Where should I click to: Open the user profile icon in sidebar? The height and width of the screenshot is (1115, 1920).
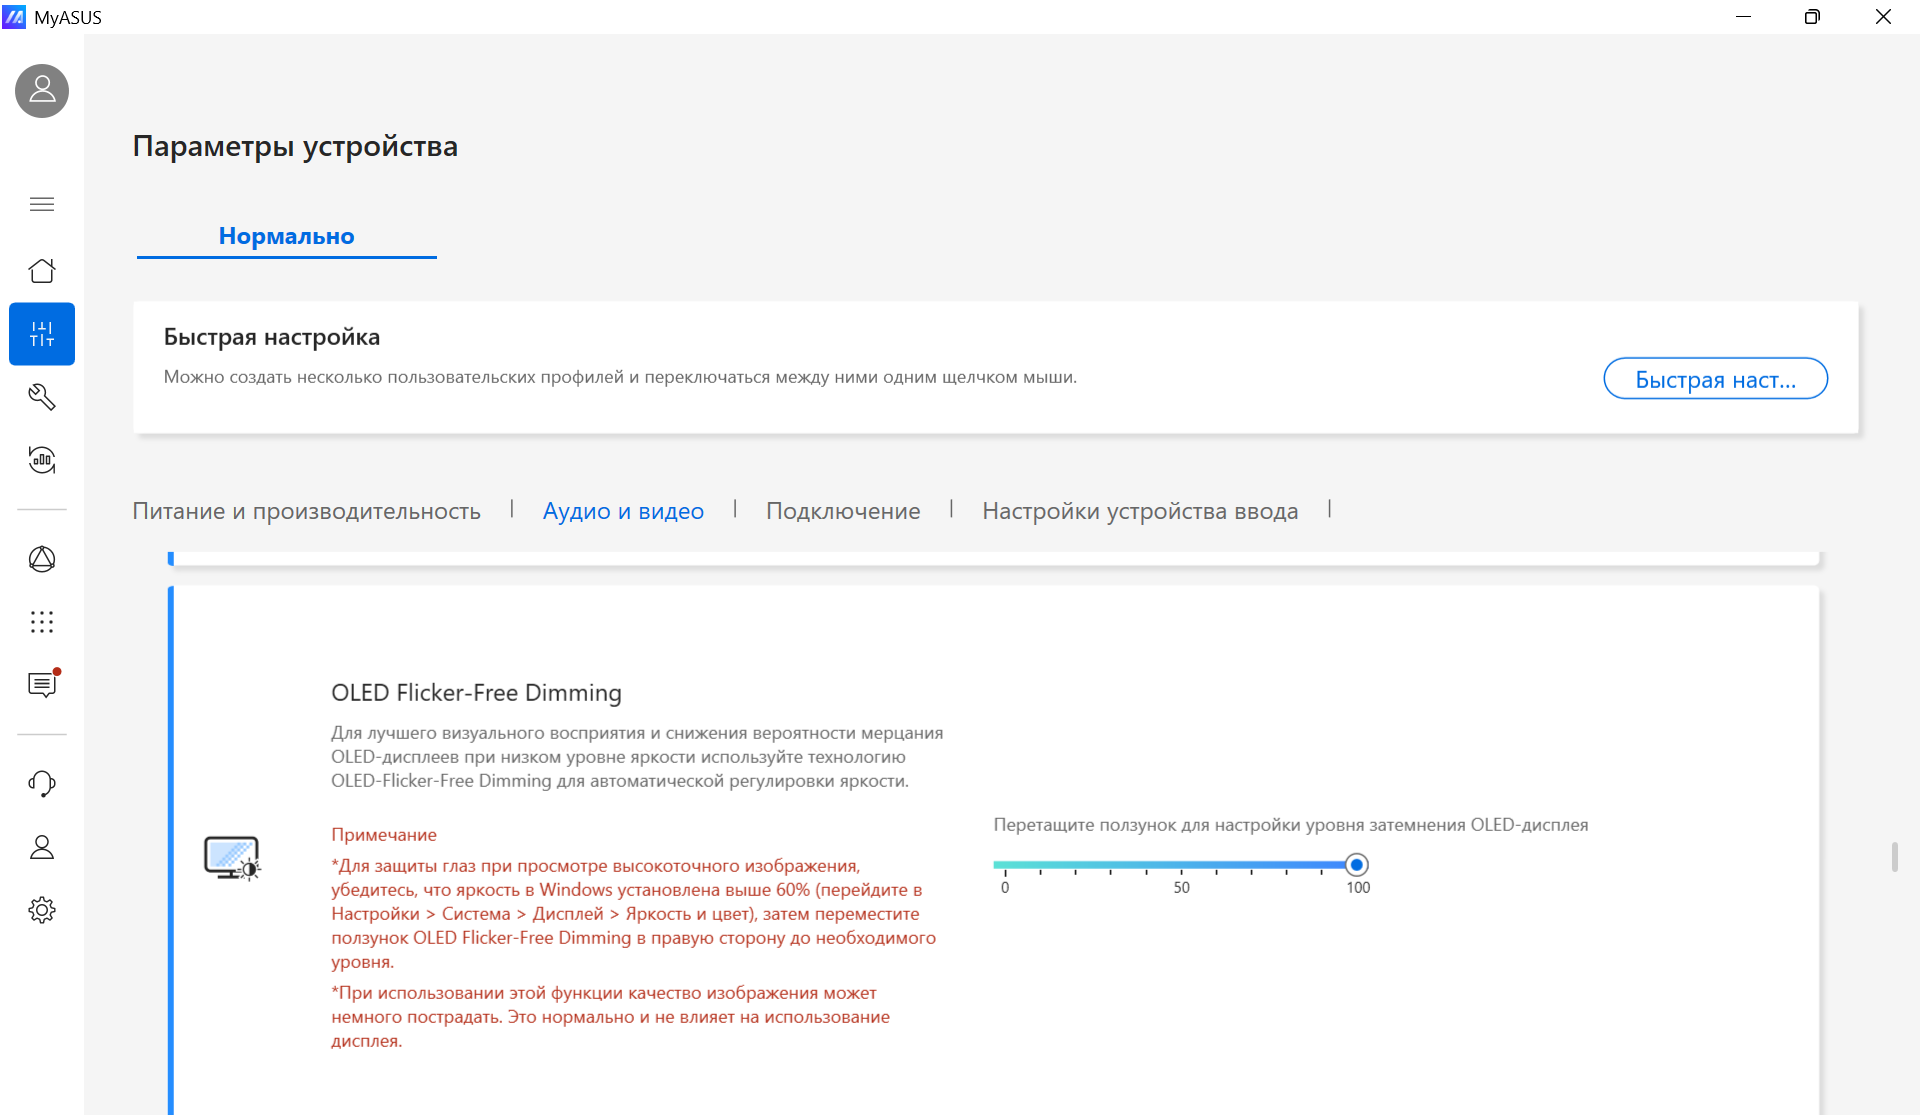(x=42, y=847)
